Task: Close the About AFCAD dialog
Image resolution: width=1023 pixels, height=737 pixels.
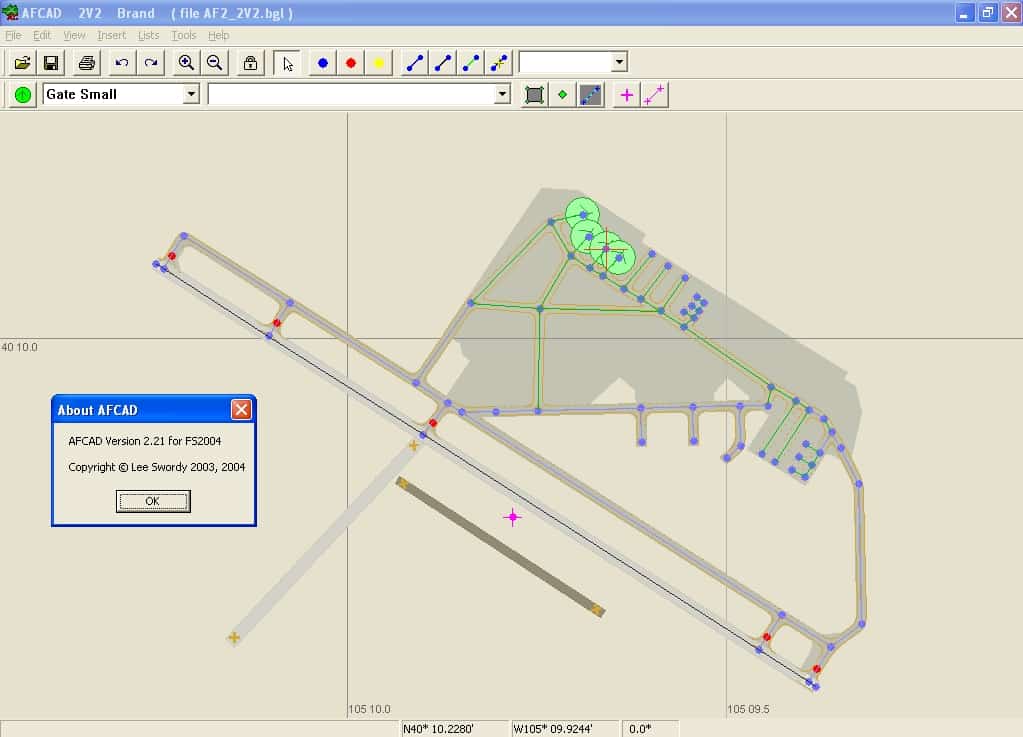Action: click(241, 409)
